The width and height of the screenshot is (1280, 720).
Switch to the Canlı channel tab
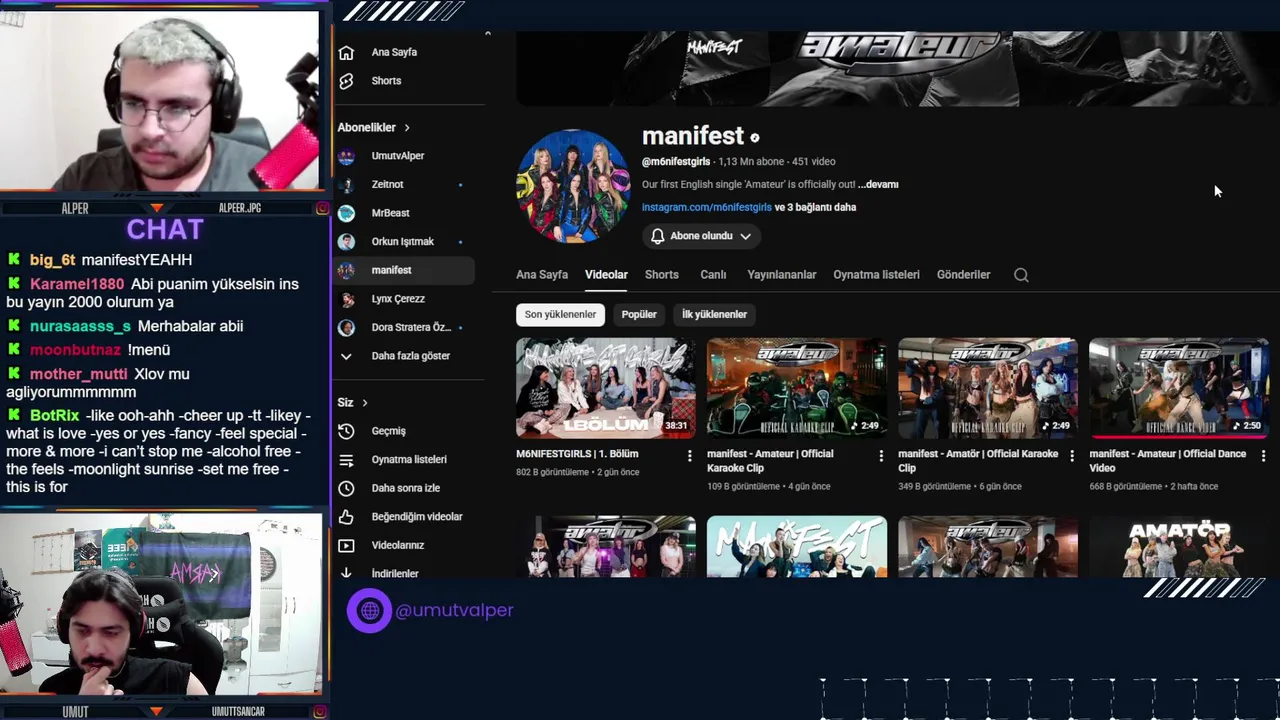coord(713,275)
